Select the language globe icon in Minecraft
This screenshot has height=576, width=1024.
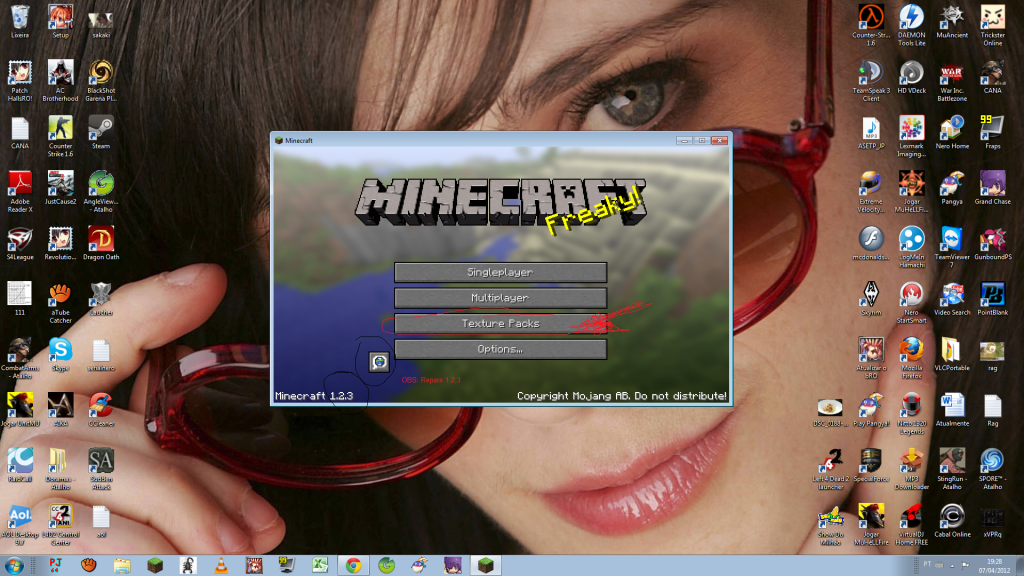pos(378,363)
